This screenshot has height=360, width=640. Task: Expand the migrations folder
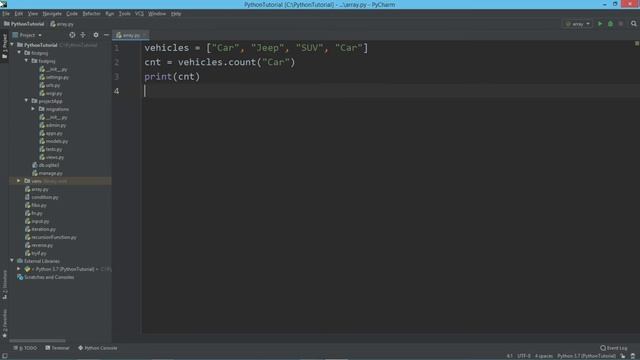point(33,109)
